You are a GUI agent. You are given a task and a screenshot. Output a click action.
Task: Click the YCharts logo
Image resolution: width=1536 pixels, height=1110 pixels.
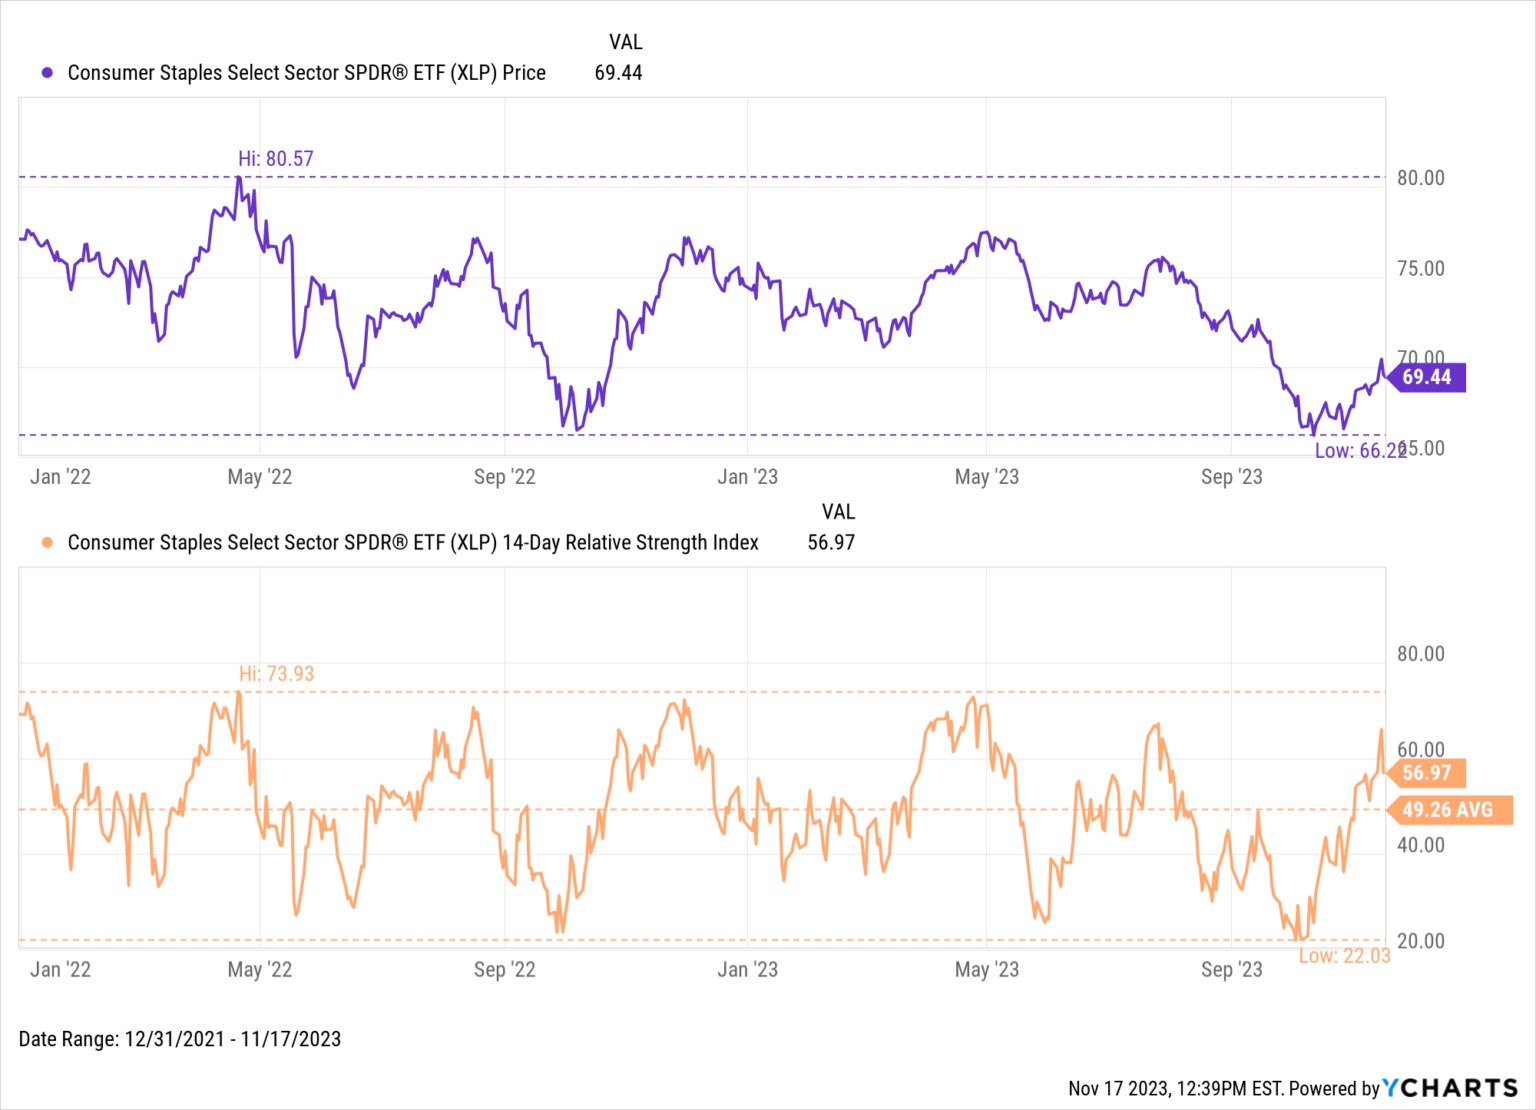[1450, 1088]
